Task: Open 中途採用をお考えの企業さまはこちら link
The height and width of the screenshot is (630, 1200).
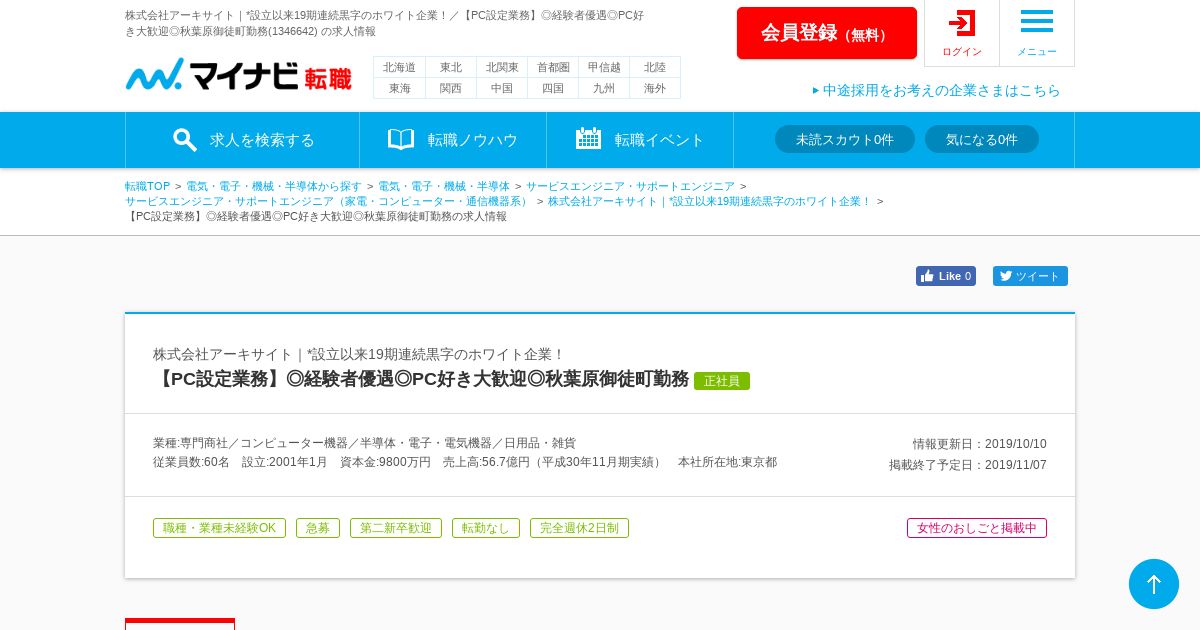Action: (x=936, y=90)
